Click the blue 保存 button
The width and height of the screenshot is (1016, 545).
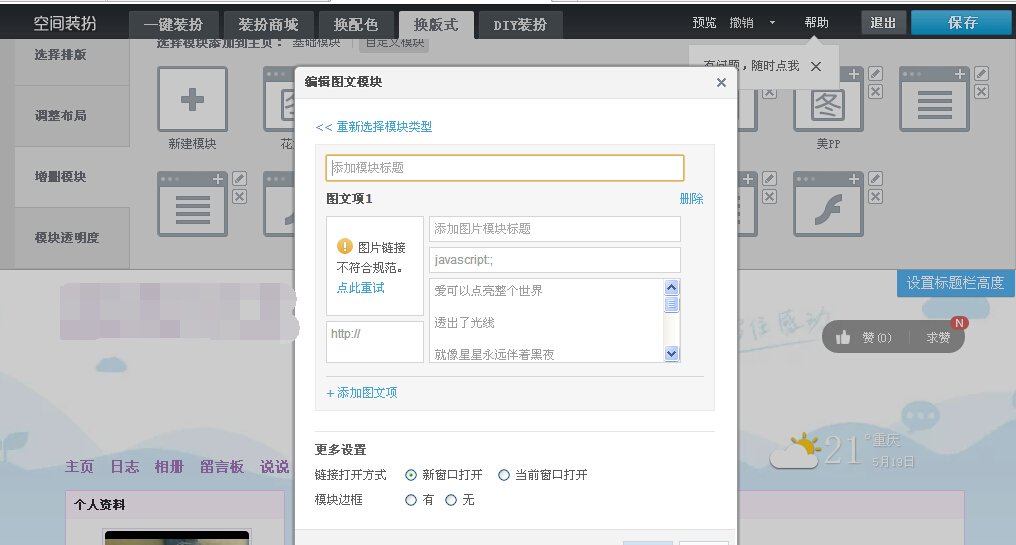click(x=962, y=23)
